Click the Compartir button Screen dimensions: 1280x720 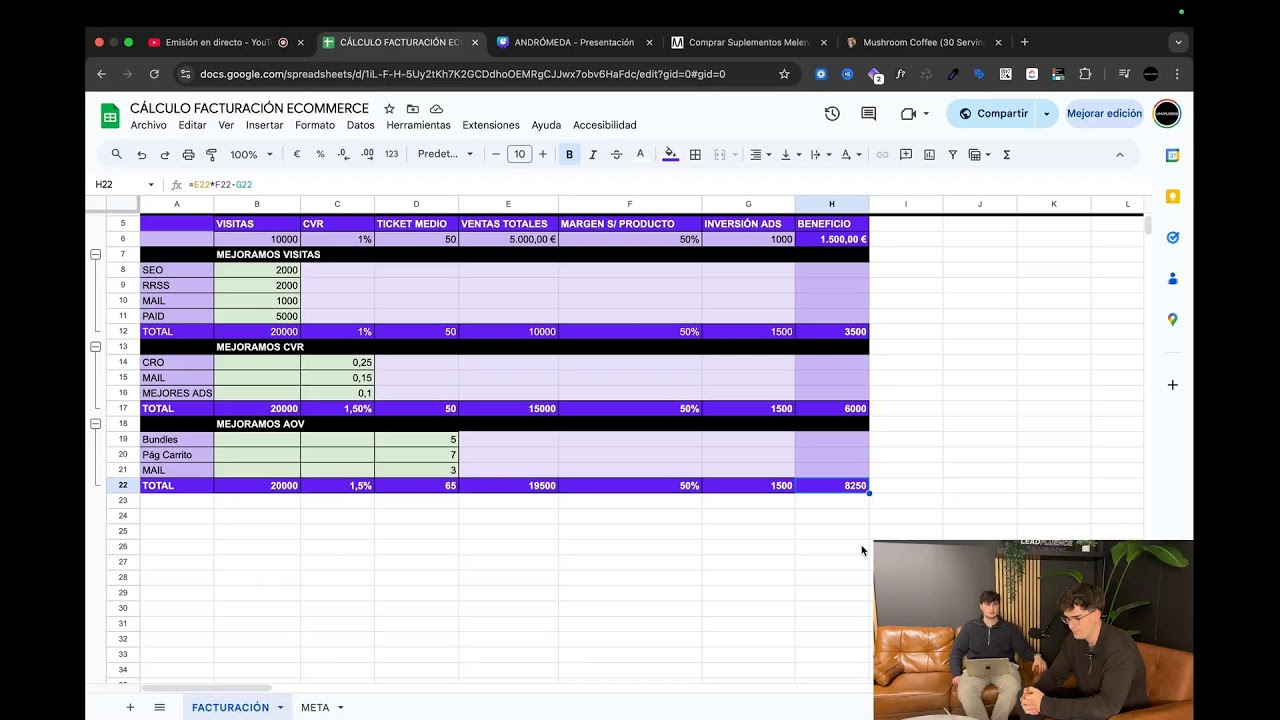(x=992, y=113)
